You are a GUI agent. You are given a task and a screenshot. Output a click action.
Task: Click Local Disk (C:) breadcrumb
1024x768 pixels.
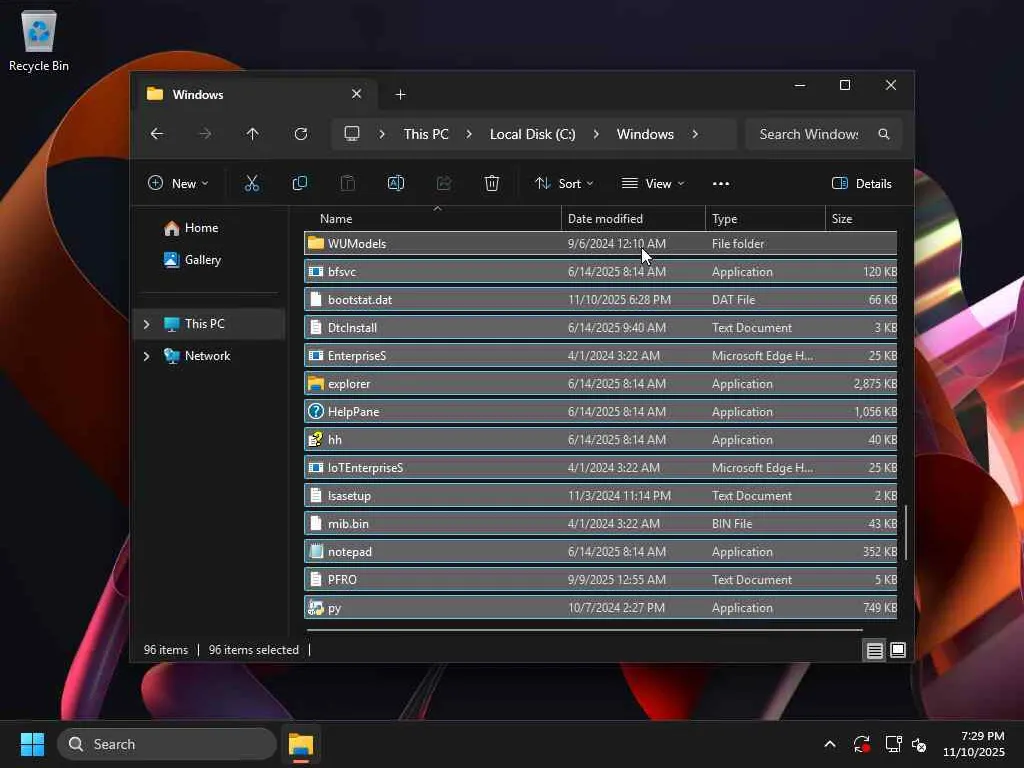click(x=532, y=134)
